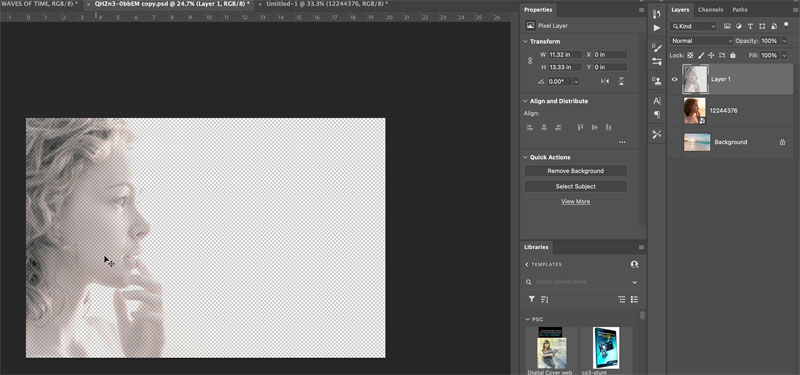Filter layers by smart objects
Viewport: 800px width, 375px height.
pos(774,26)
